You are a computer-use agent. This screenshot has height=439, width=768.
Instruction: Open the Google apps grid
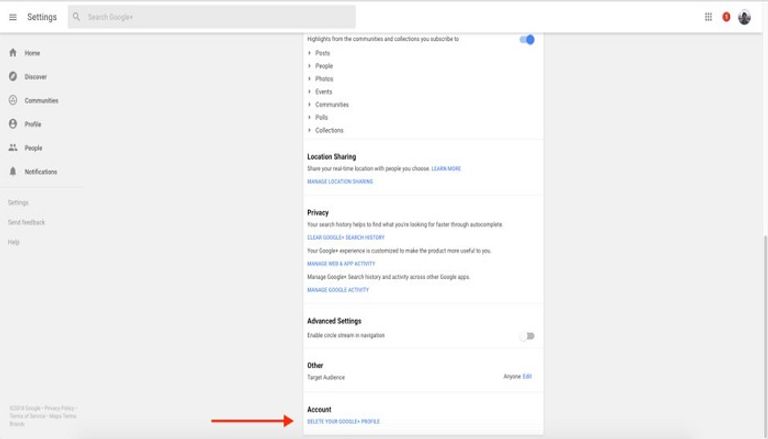pyautogui.click(x=709, y=17)
